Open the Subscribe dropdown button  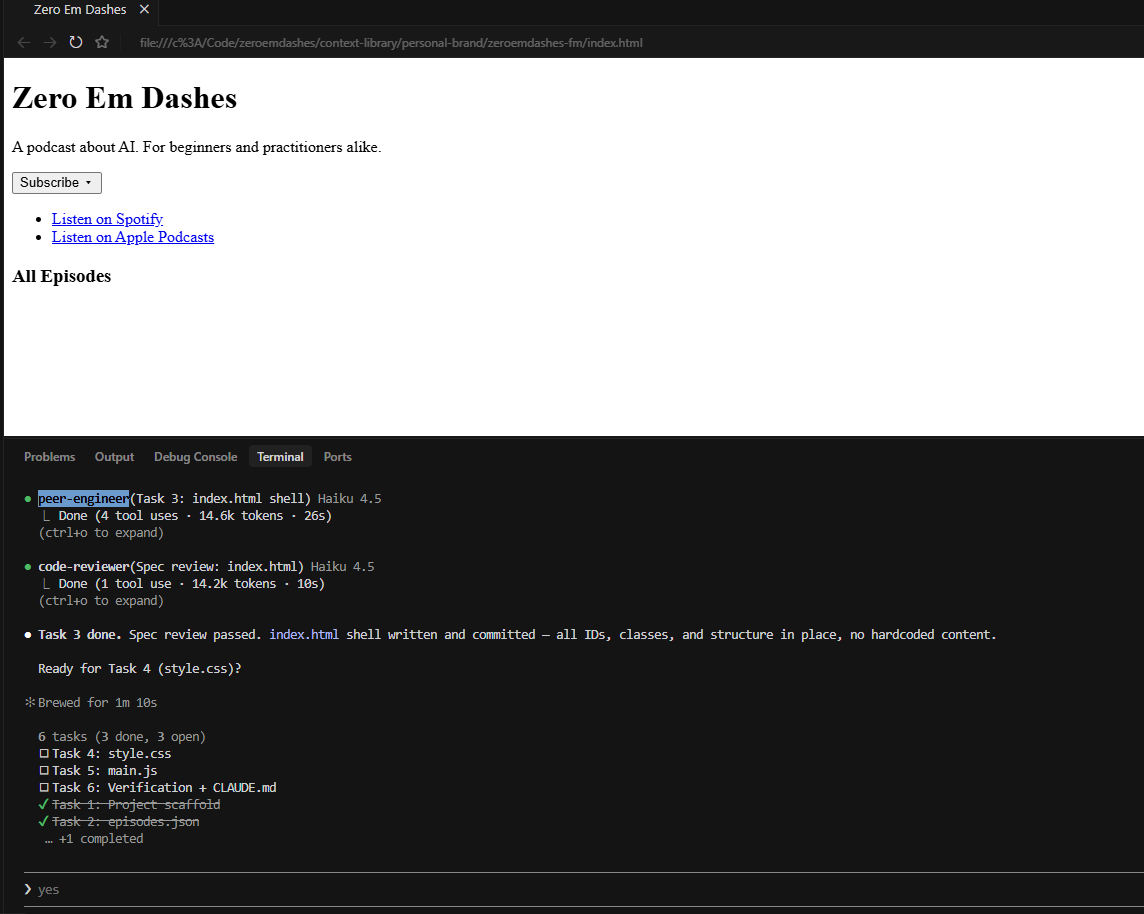pos(57,182)
